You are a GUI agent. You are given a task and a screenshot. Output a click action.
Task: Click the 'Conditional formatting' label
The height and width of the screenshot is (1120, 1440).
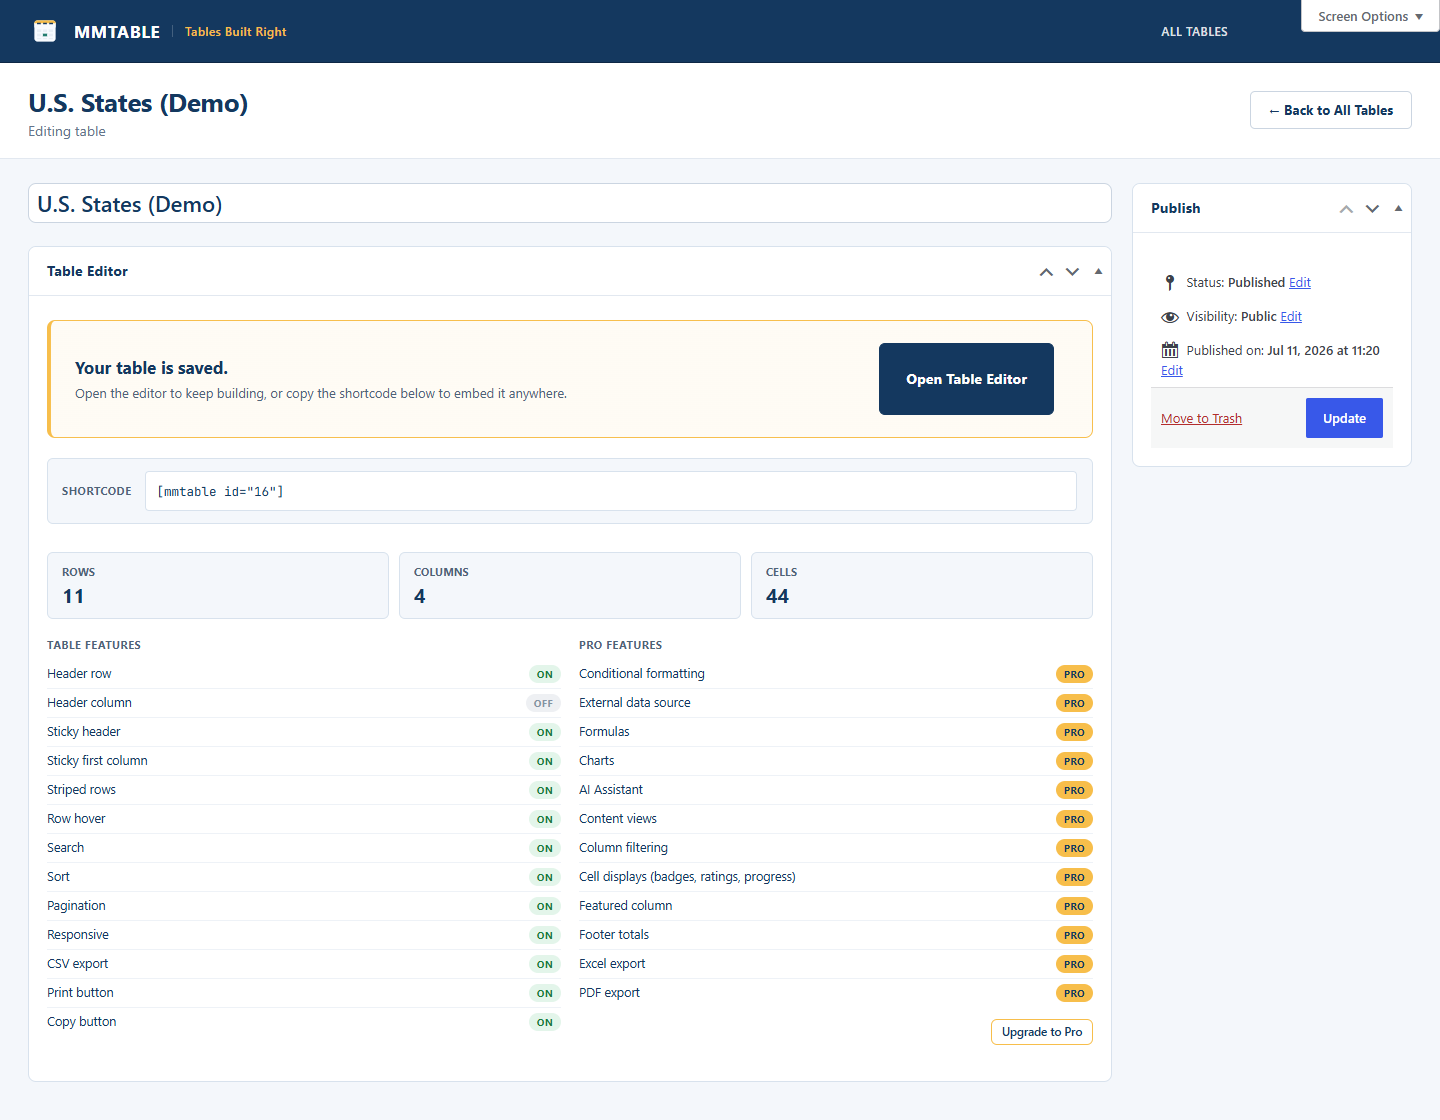(x=642, y=674)
